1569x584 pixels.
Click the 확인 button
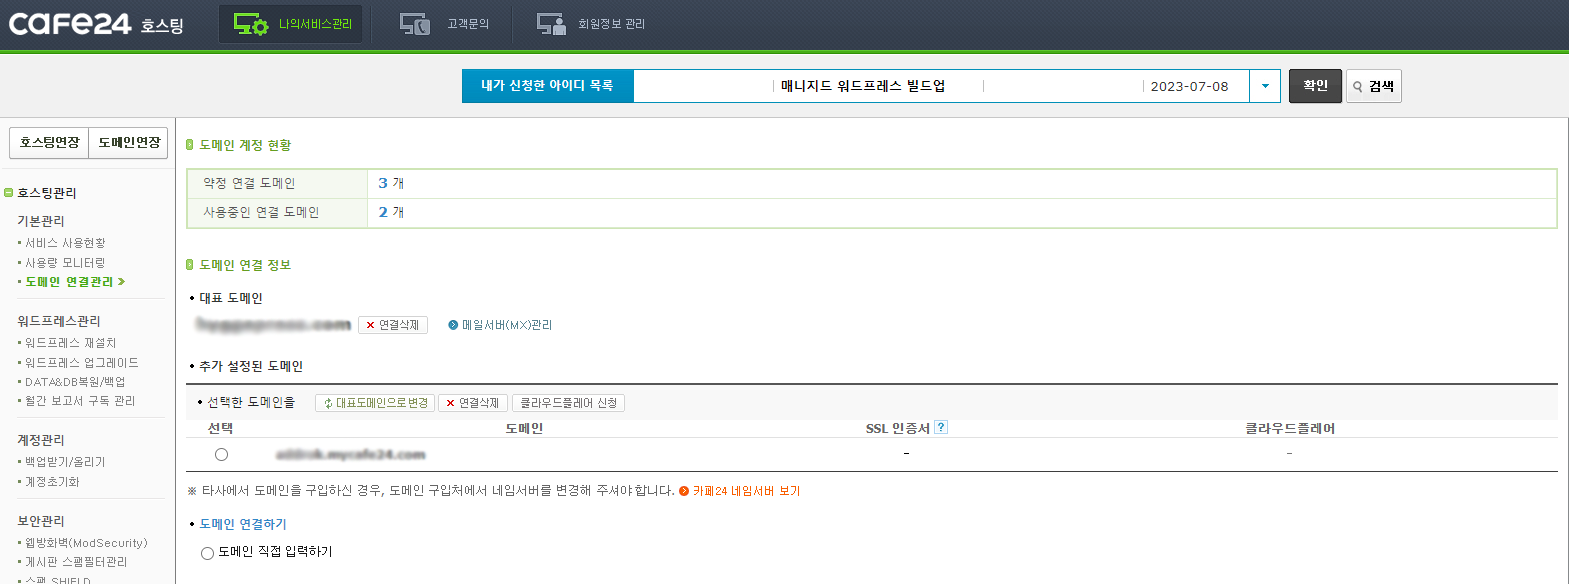tap(1315, 86)
